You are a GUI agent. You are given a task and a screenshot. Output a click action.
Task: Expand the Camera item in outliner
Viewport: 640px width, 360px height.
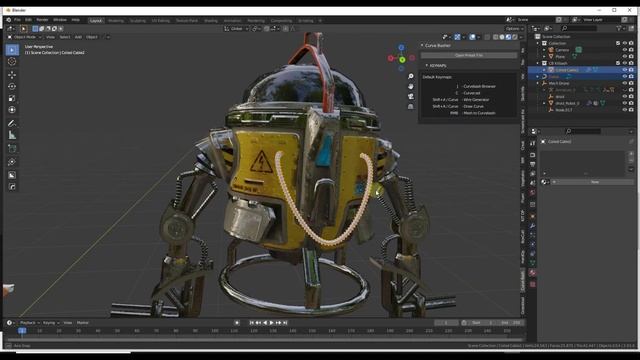(544, 50)
